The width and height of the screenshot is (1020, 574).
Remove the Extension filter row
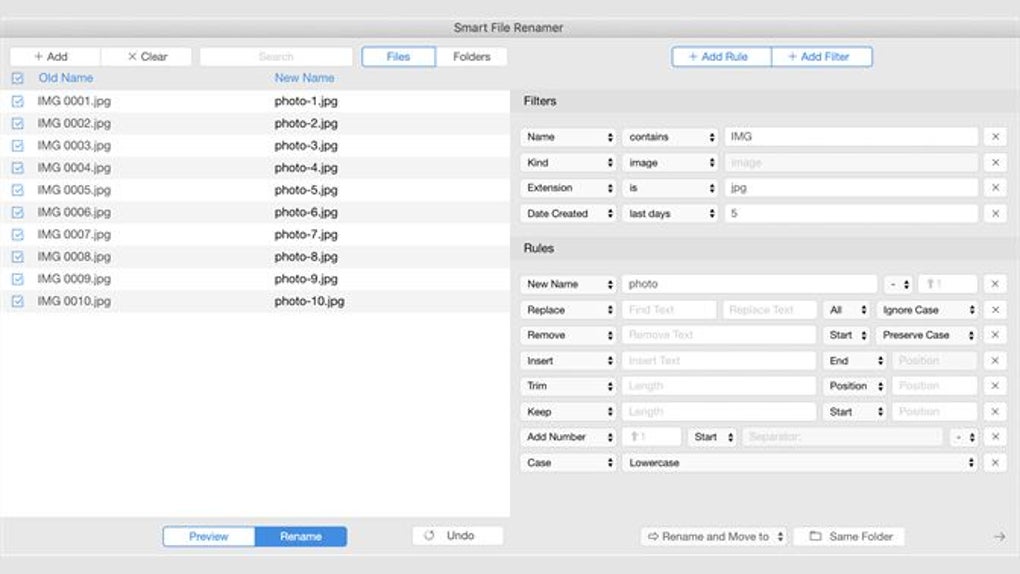click(x=995, y=188)
